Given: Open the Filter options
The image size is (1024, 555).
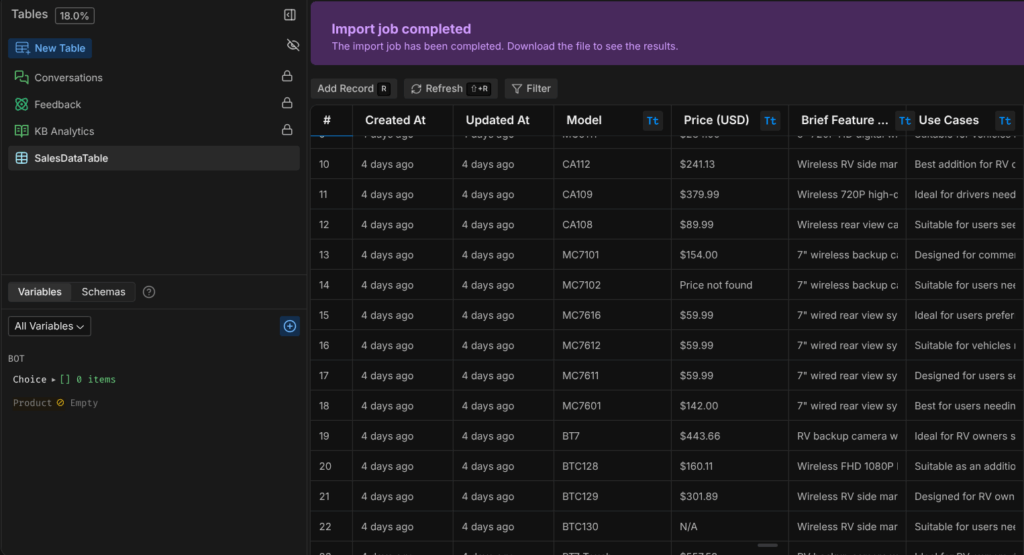Looking at the screenshot, I should coord(531,88).
